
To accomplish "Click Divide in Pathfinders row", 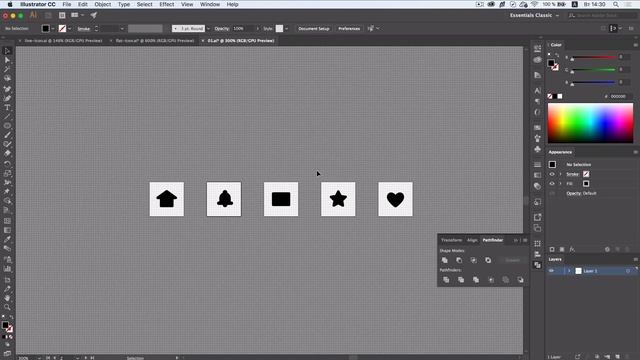I will (446, 280).
